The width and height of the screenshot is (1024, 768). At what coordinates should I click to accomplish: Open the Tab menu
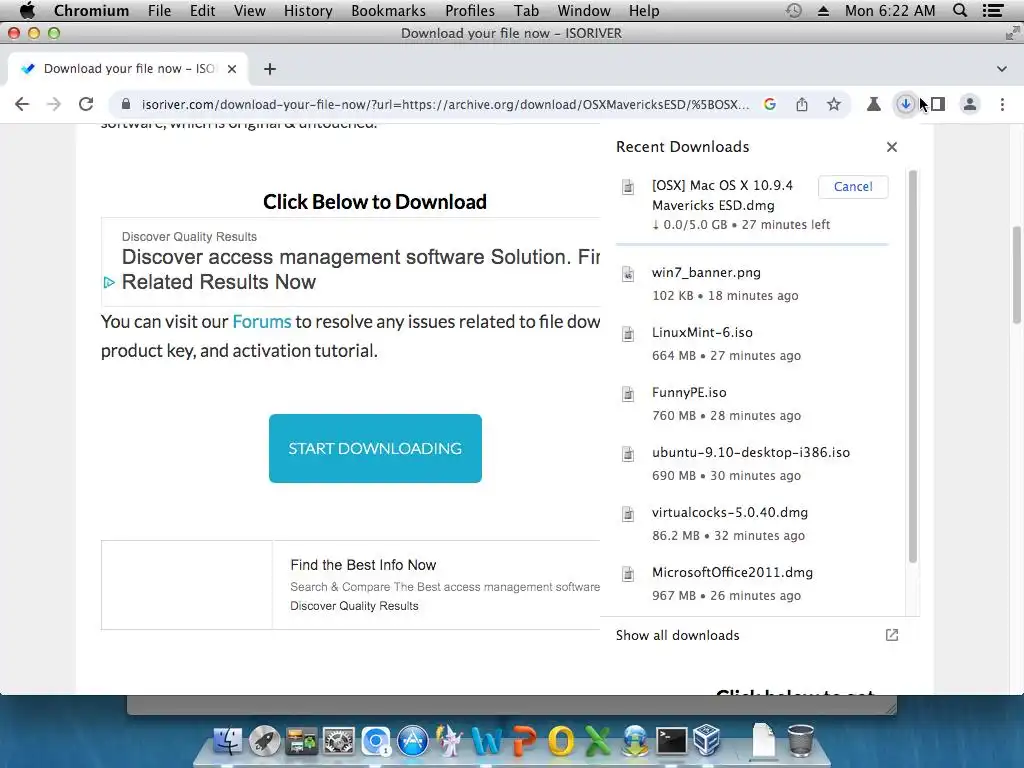(x=526, y=11)
